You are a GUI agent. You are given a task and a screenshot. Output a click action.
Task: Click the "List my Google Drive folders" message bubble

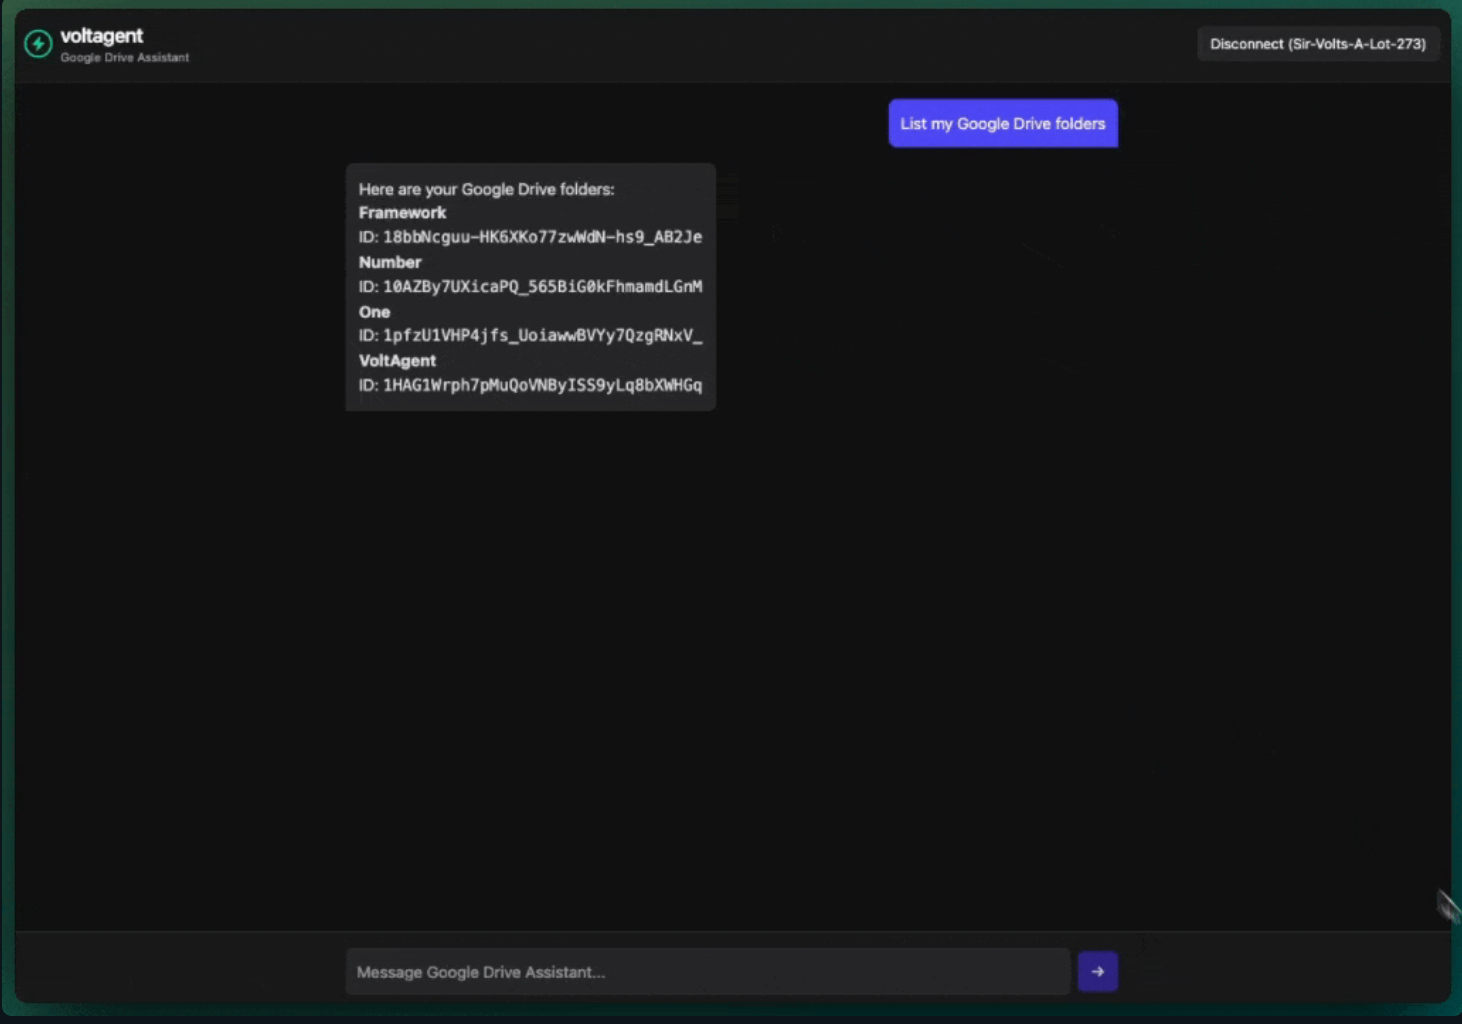pos(1003,123)
